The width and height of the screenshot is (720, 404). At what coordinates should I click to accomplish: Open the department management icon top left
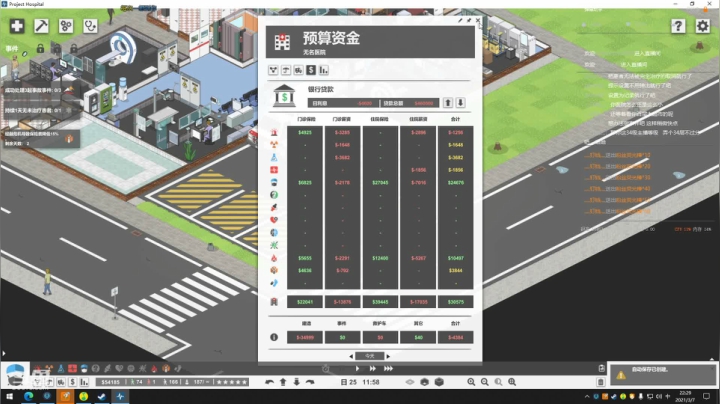pyautogui.click(x=66, y=26)
